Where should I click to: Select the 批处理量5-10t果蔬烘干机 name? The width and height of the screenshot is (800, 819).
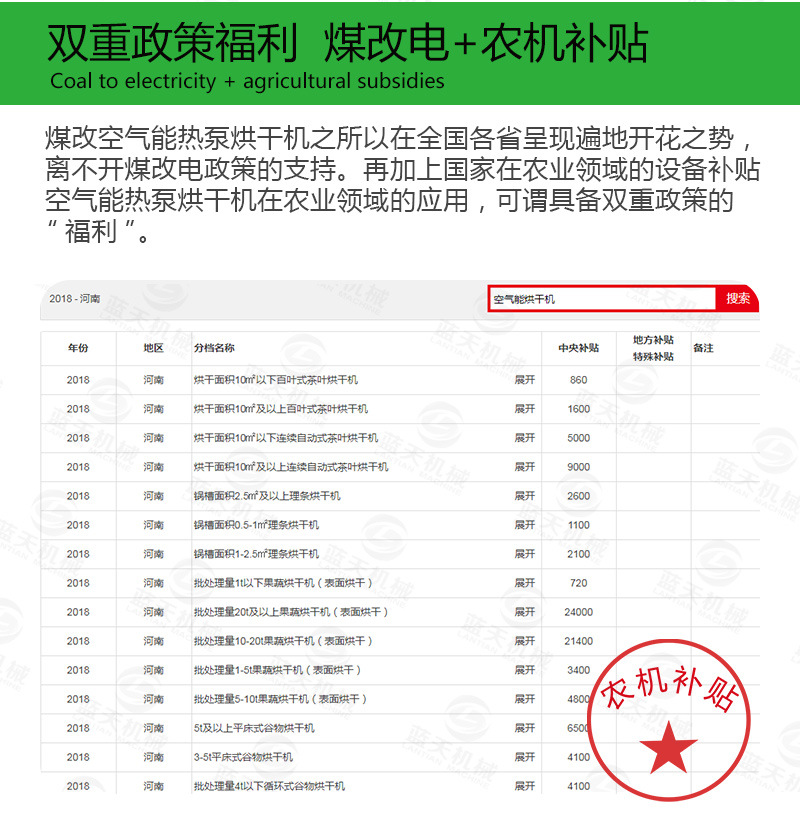280,699
